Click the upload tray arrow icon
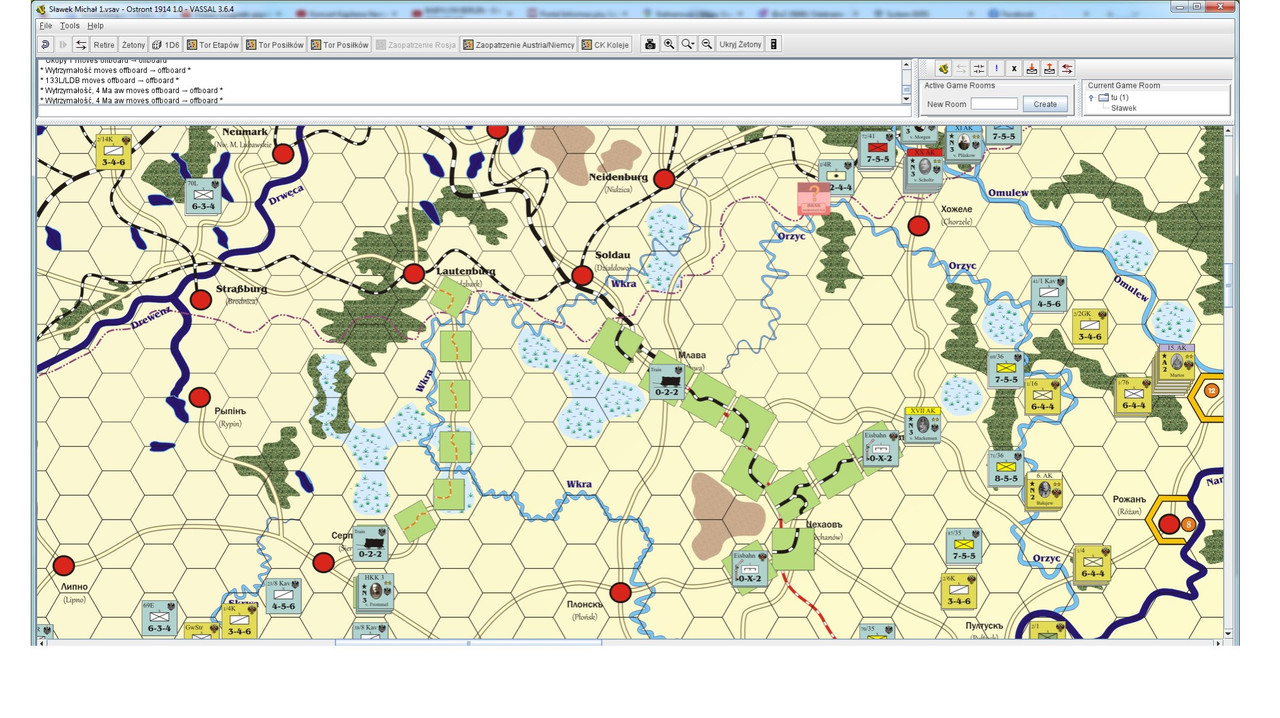The width and height of the screenshot is (1280, 718). coord(1050,68)
